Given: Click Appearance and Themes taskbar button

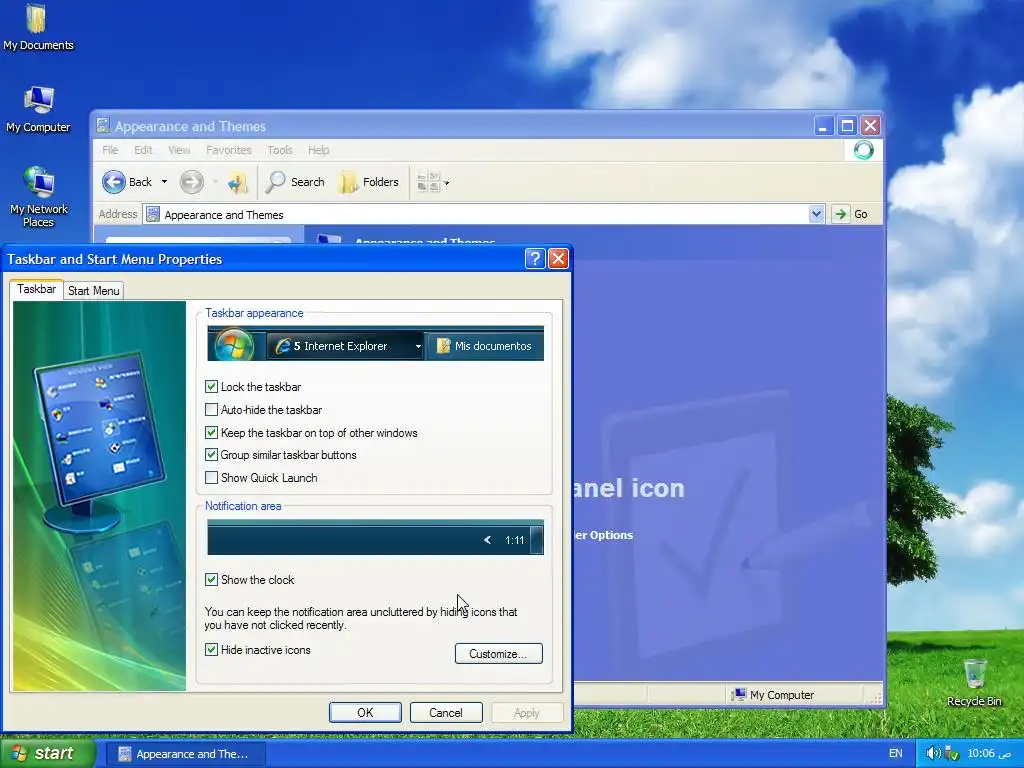Looking at the screenshot, I should (185, 754).
